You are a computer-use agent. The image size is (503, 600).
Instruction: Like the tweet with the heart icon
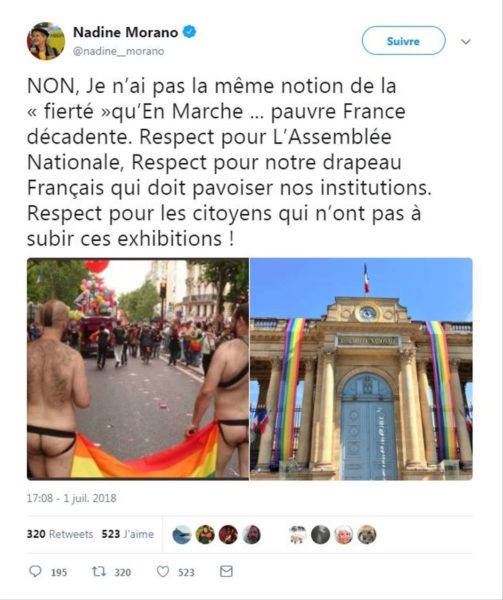pyautogui.click(x=163, y=572)
